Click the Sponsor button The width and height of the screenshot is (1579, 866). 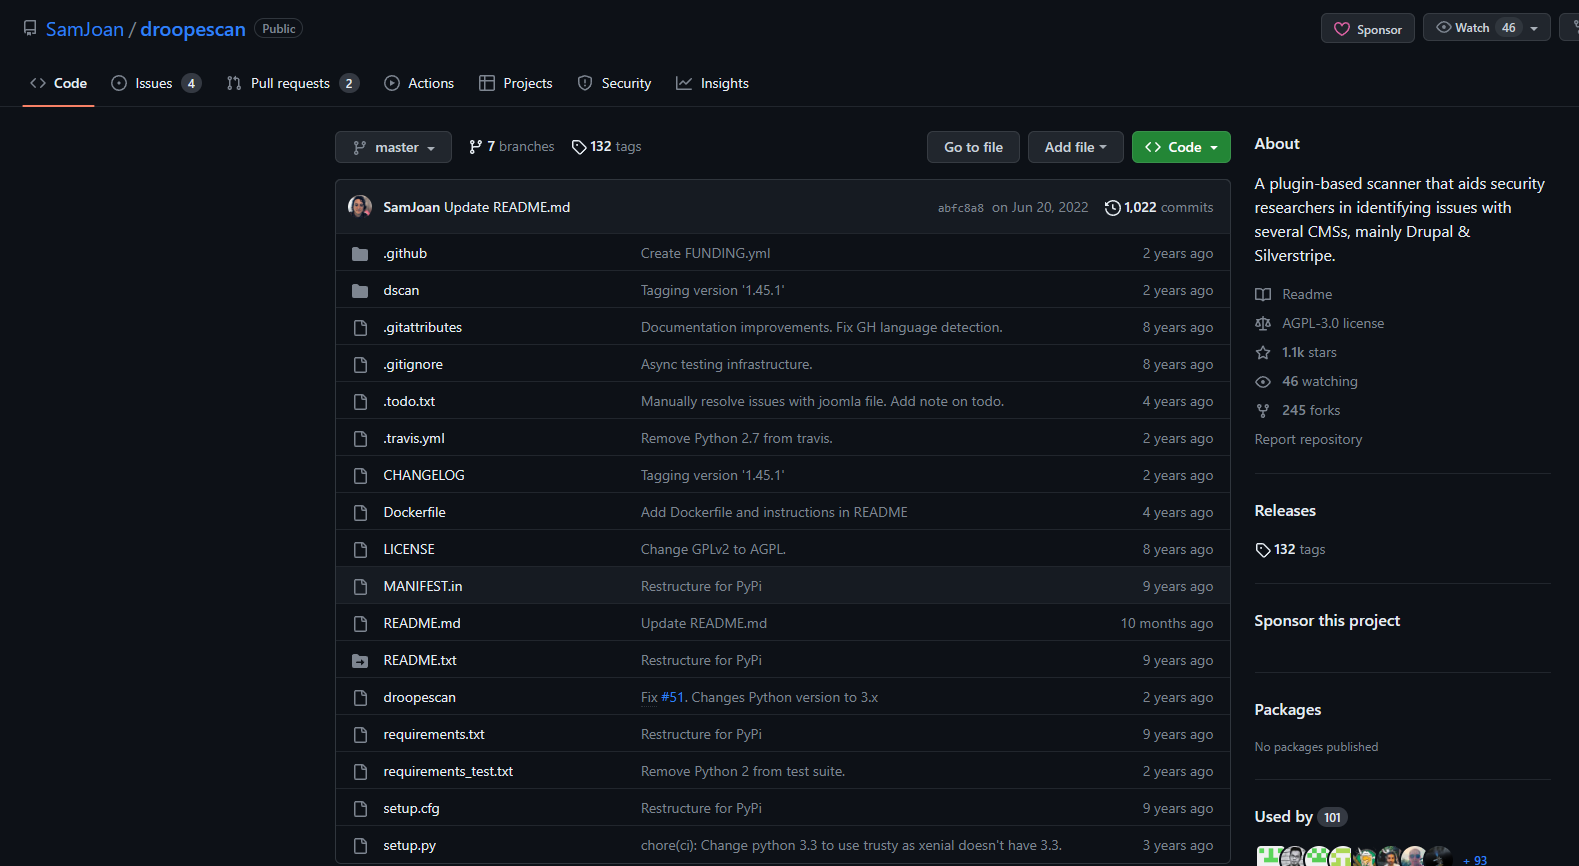pos(1368,29)
